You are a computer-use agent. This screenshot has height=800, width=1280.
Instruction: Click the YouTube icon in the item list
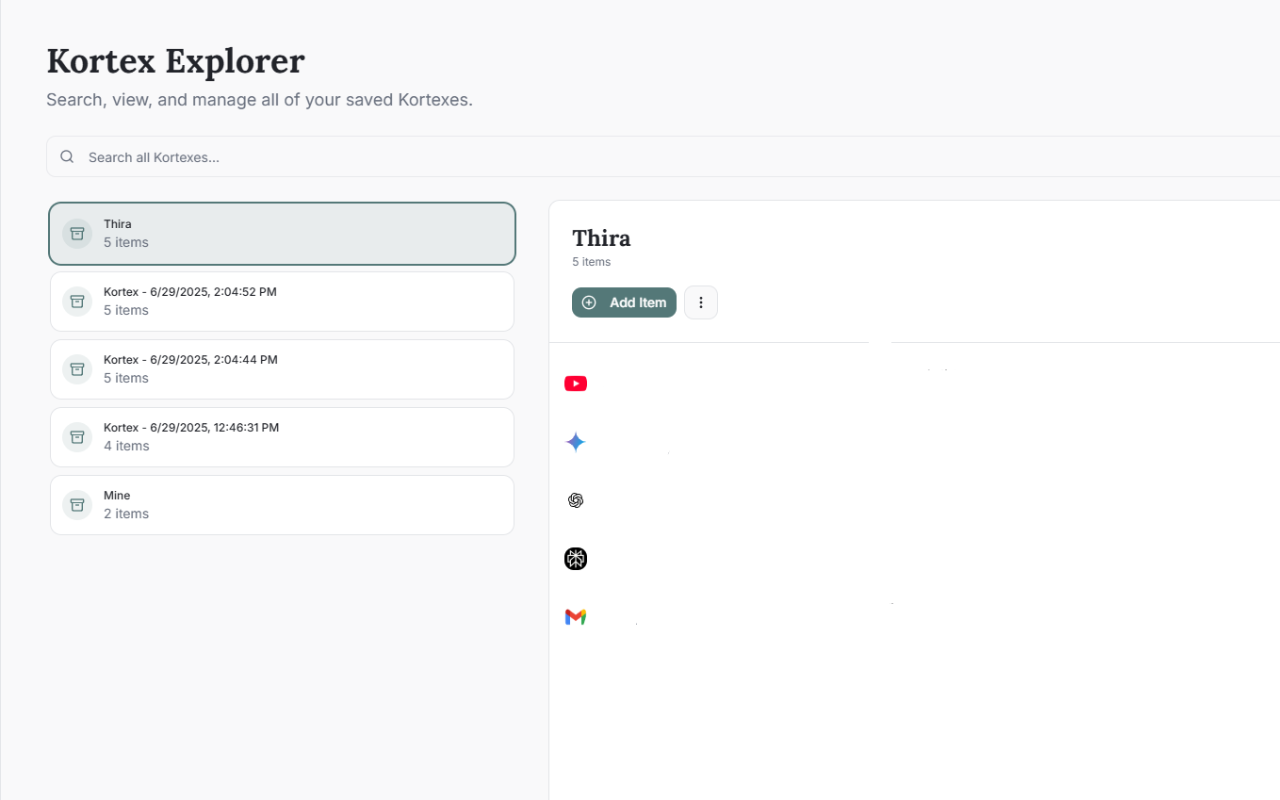(x=575, y=383)
